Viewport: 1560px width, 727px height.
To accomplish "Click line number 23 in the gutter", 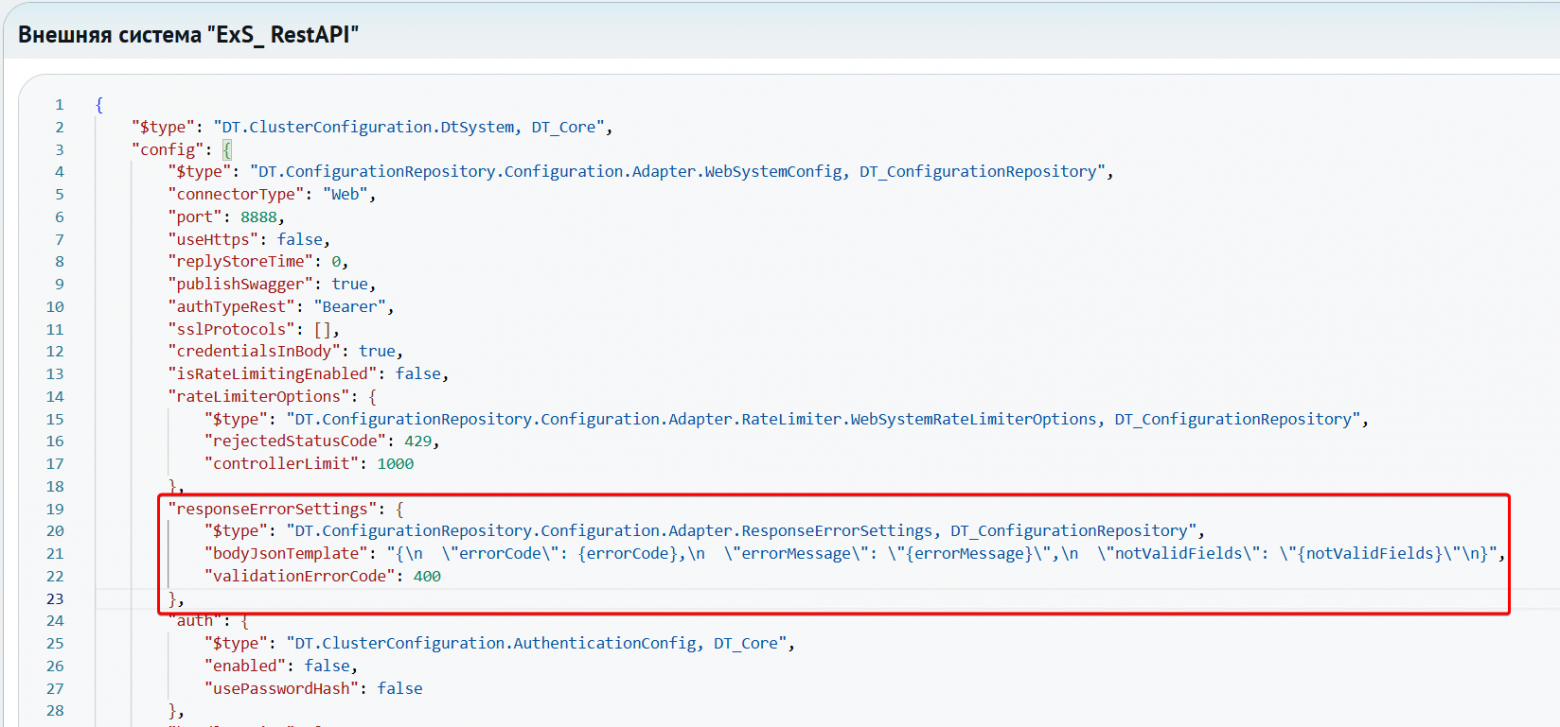I will (55, 599).
